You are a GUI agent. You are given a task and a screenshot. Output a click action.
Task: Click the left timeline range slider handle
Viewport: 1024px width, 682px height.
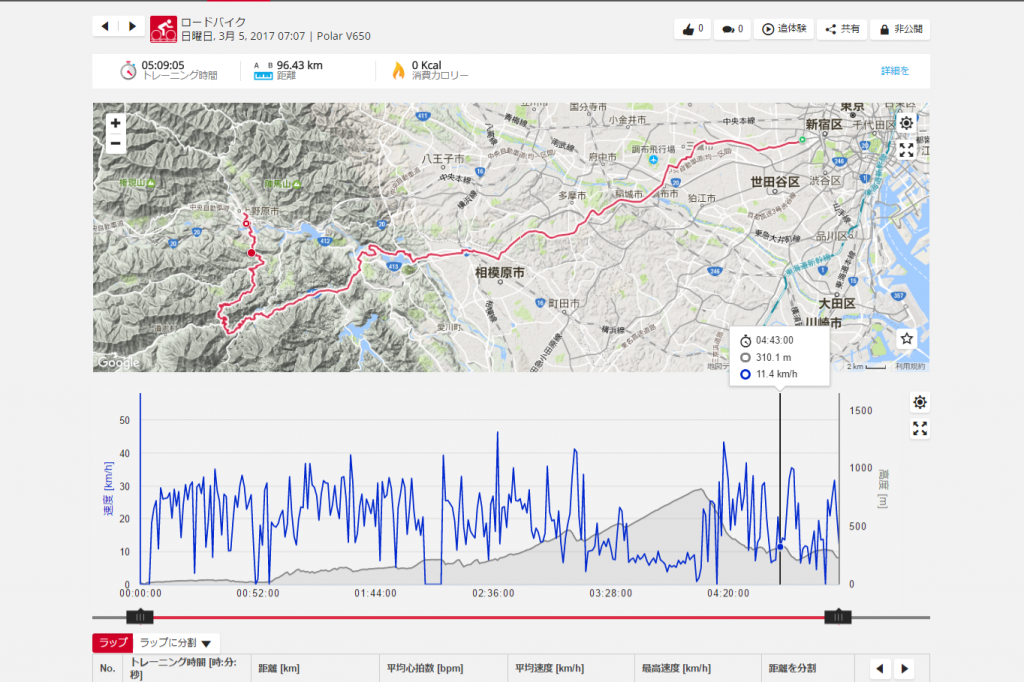click(x=143, y=617)
